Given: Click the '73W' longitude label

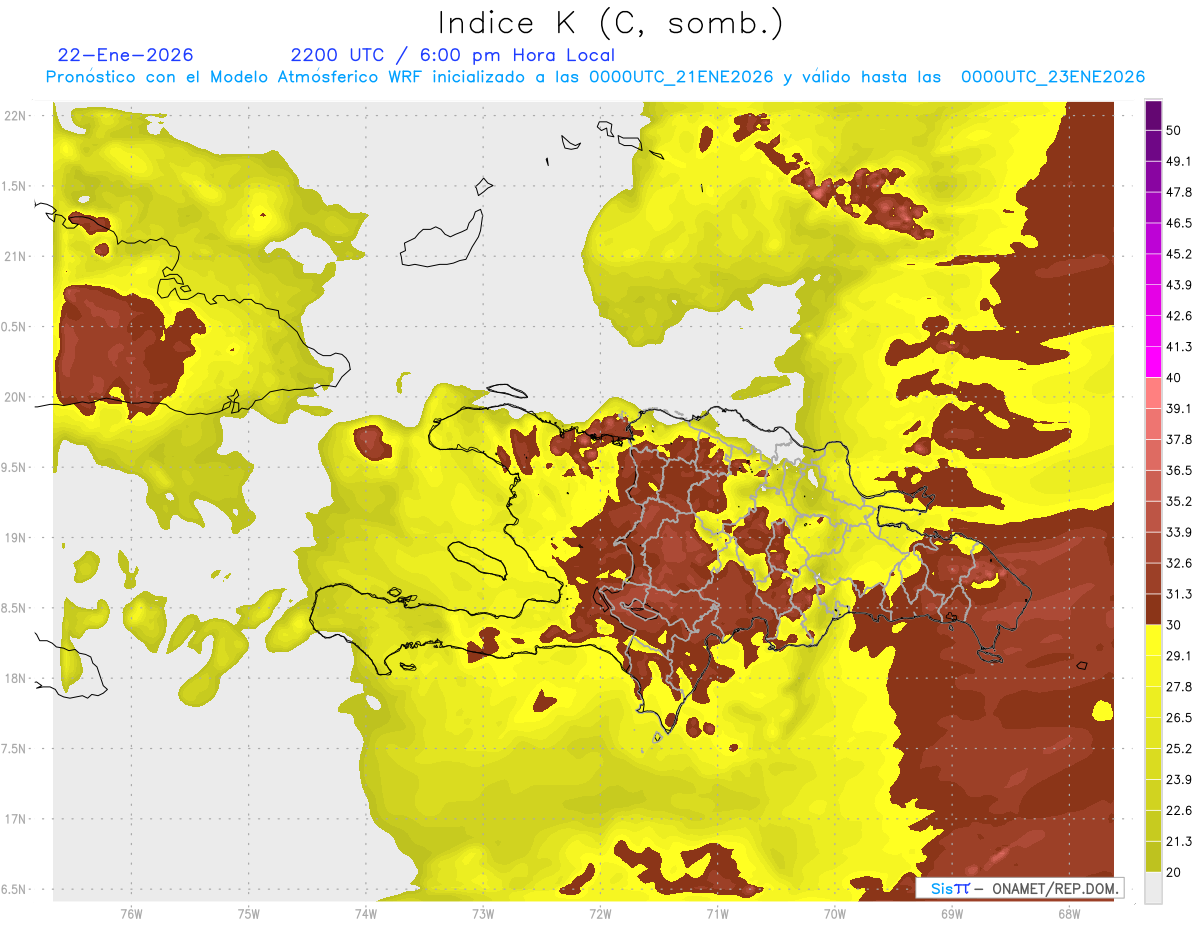Looking at the screenshot, I should pos(483,913).
